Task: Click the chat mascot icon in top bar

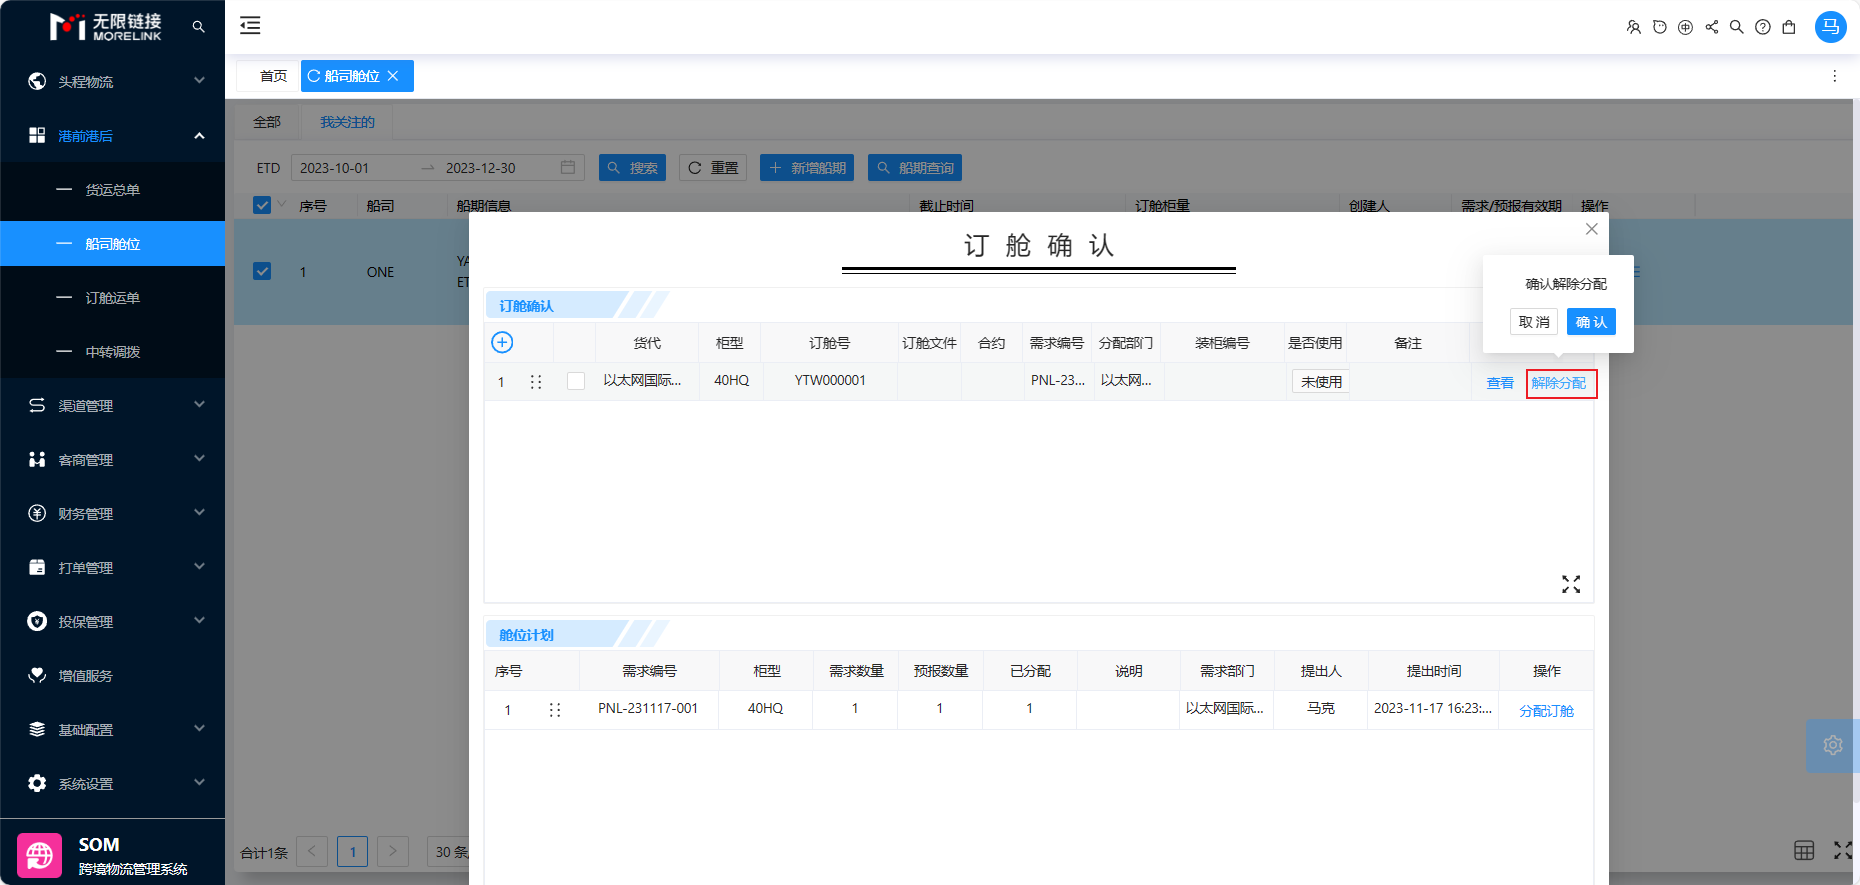Action: (1659, 27)
